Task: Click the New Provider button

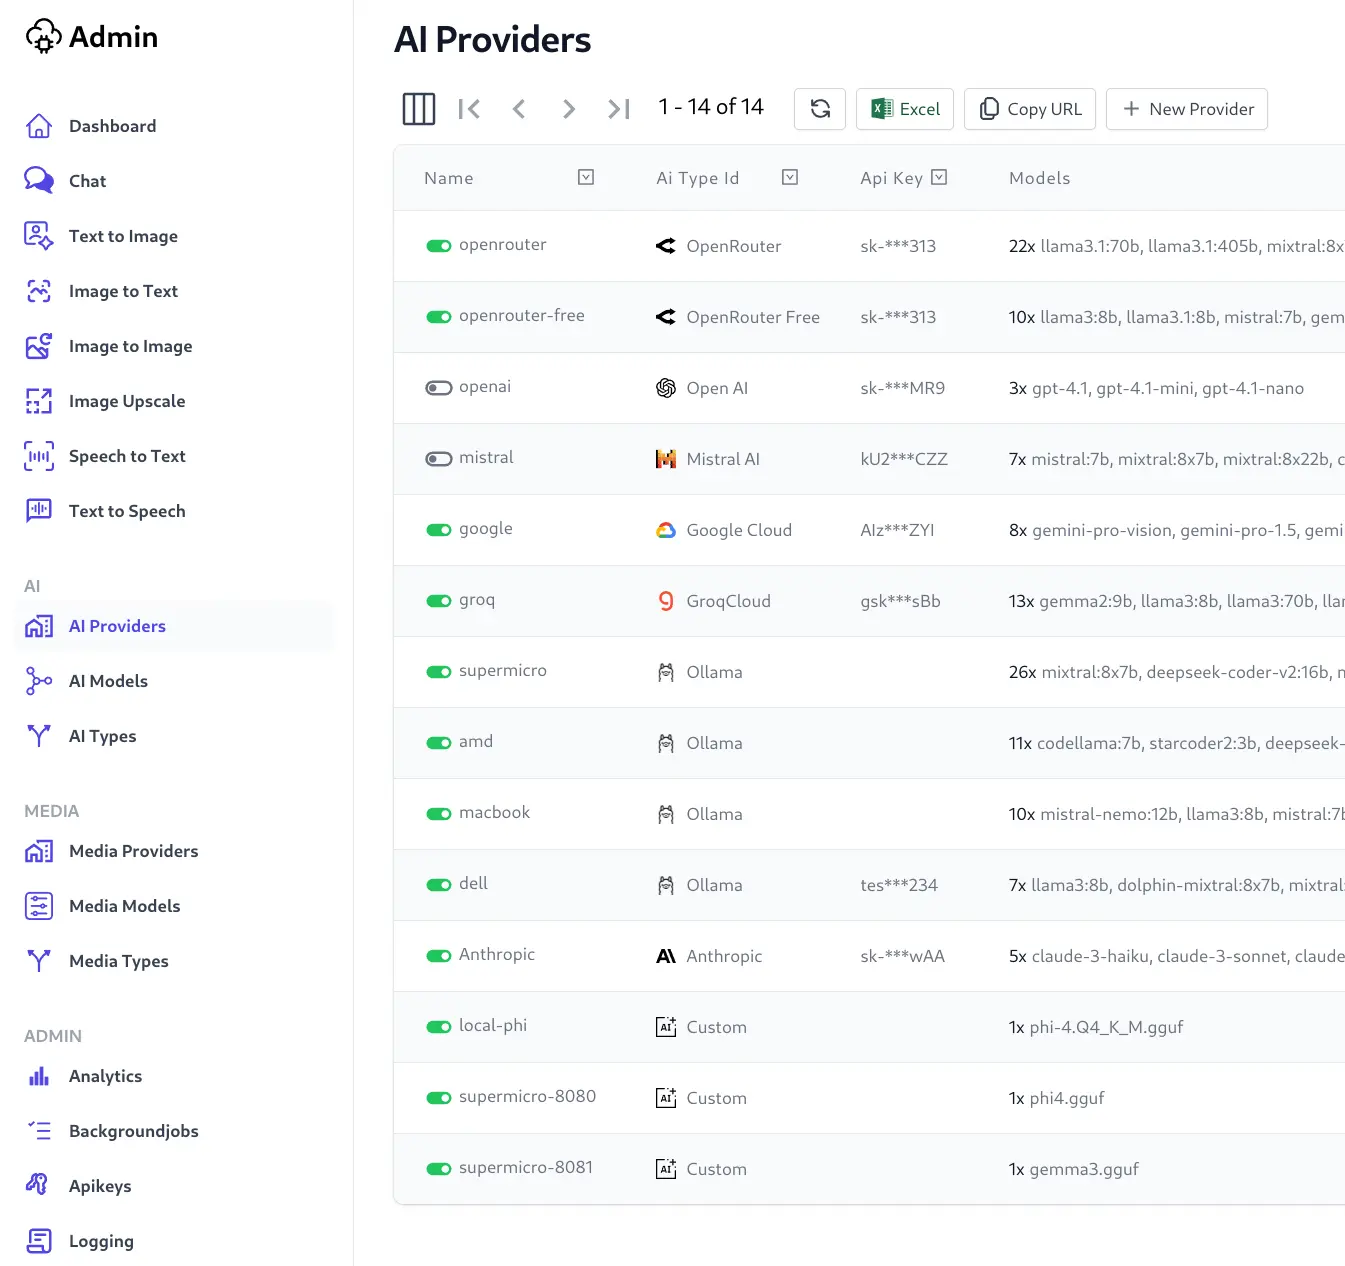Action: click(1187, 109)
